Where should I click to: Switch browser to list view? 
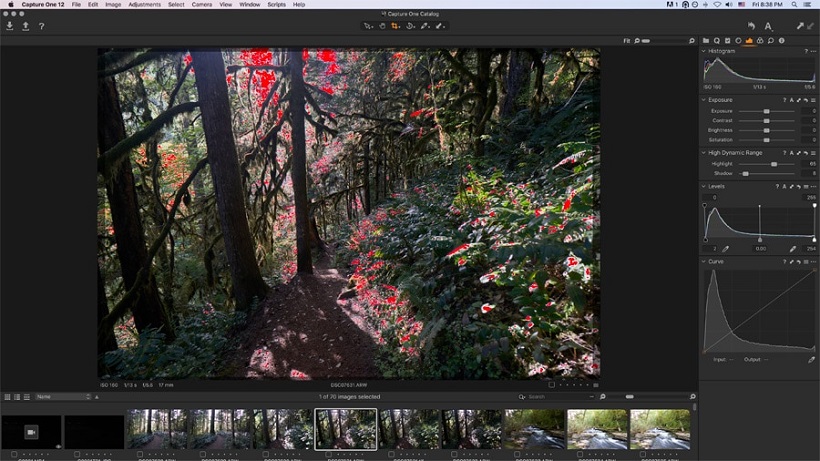tap(17, 397)
